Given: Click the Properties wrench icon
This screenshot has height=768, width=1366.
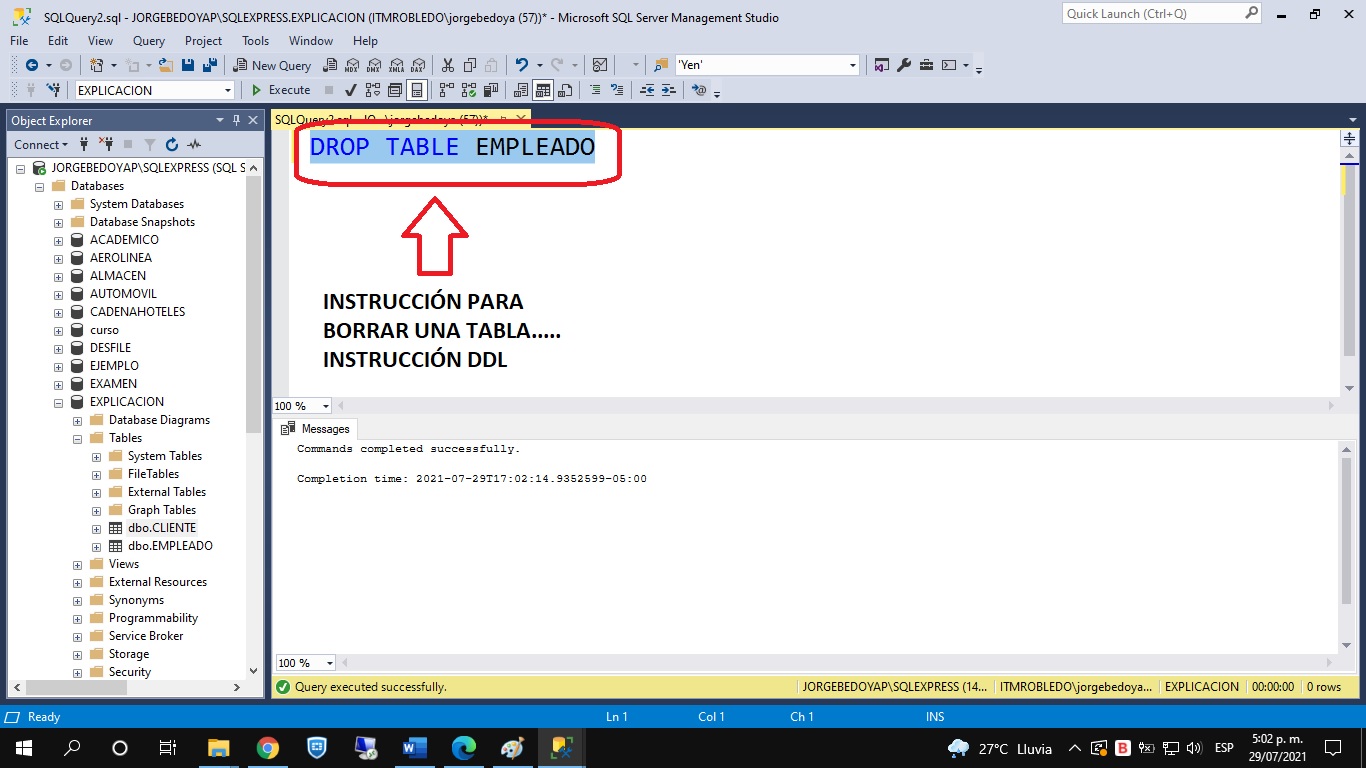Looking at the screenshot, I should 904,65.
